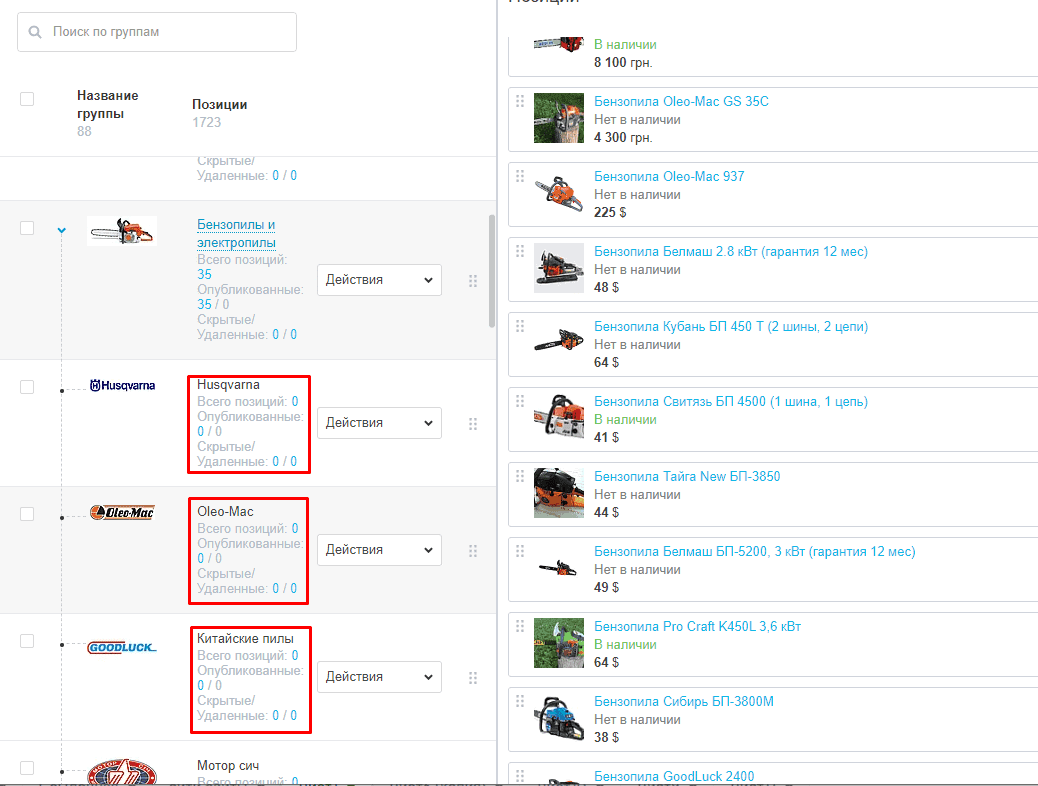This screenshot has height=786, width=1038.
Task: Open Действия dropdown for Oleo-Mac
Action: [379, 550]
